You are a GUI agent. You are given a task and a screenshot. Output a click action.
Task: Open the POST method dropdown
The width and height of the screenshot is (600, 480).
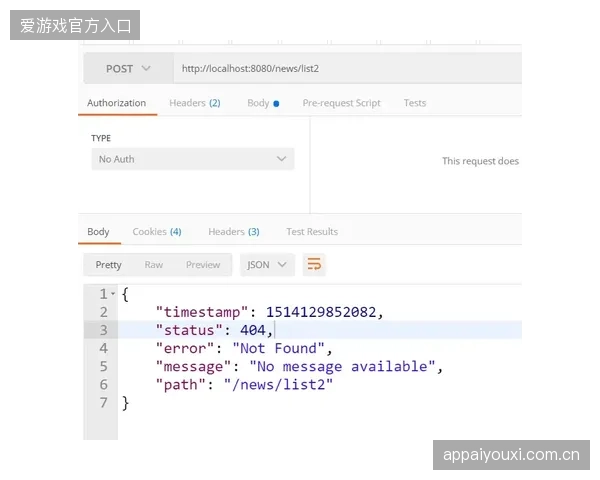128,69
